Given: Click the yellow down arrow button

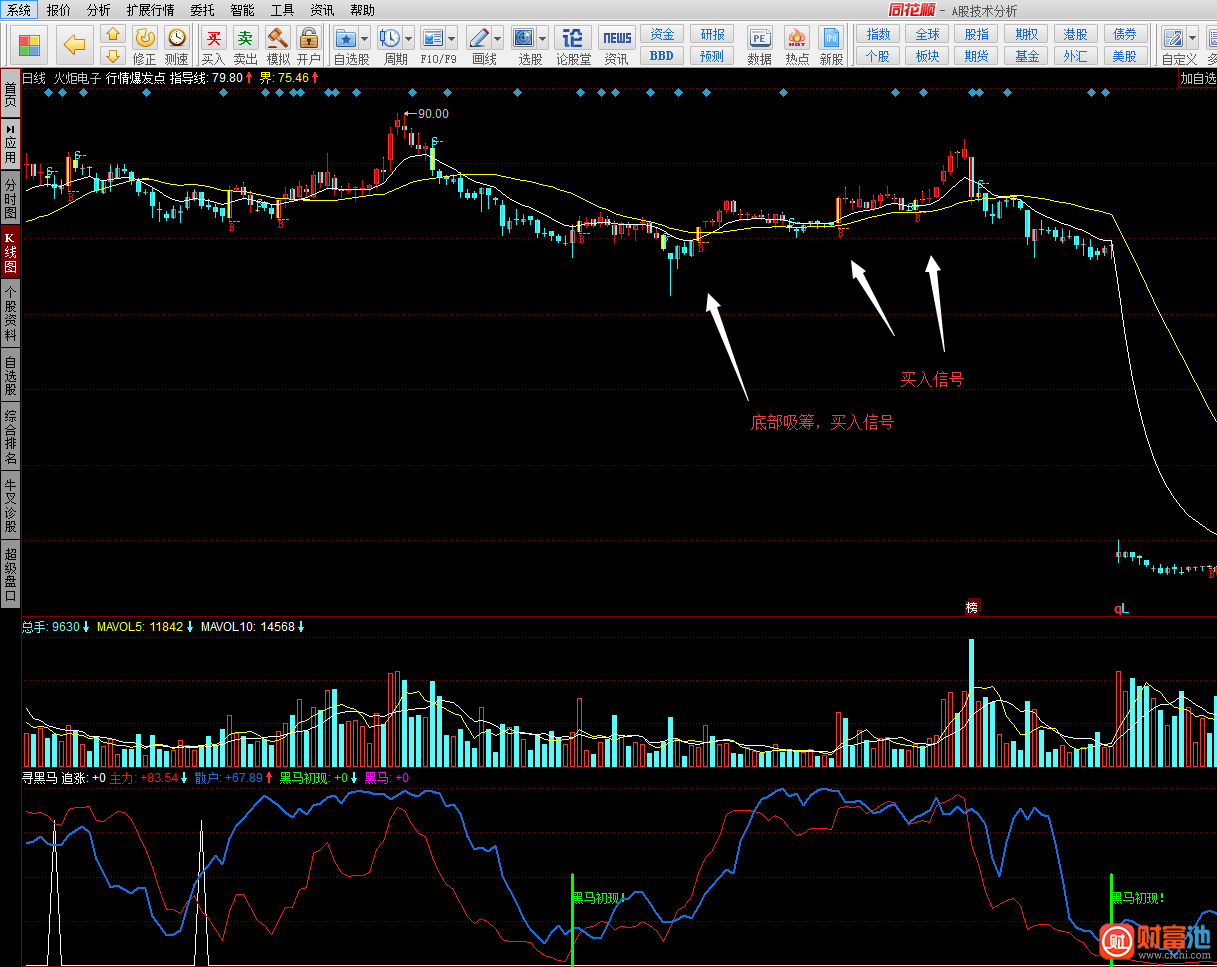Looking at the screenshot, I should [x=113, y=55].
